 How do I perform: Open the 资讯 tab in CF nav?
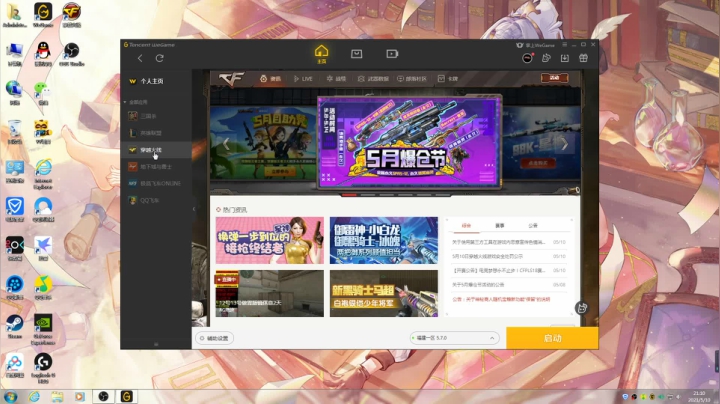[x=270, y=79]
